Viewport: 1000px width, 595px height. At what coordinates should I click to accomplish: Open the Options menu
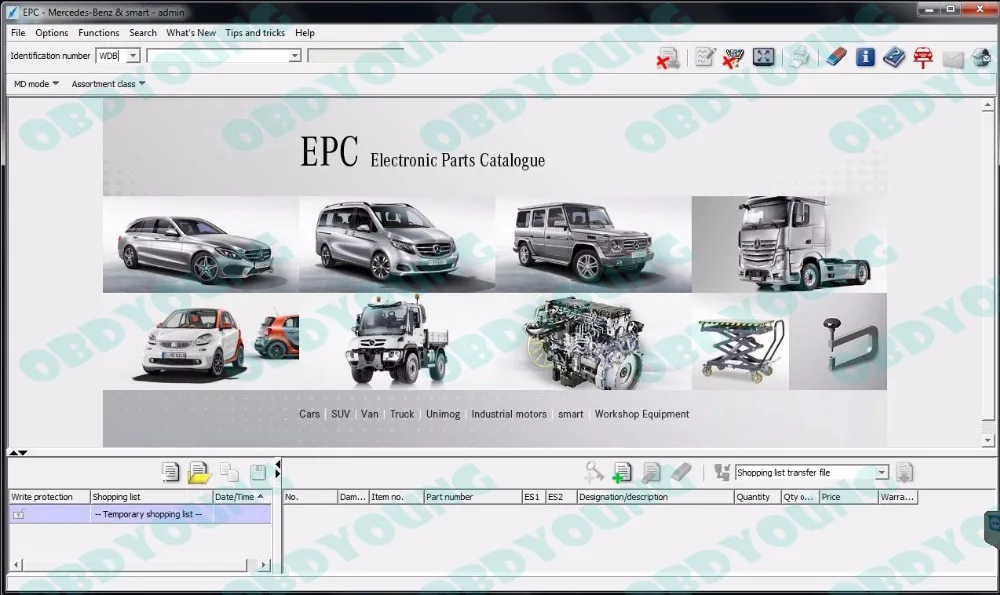52,33
